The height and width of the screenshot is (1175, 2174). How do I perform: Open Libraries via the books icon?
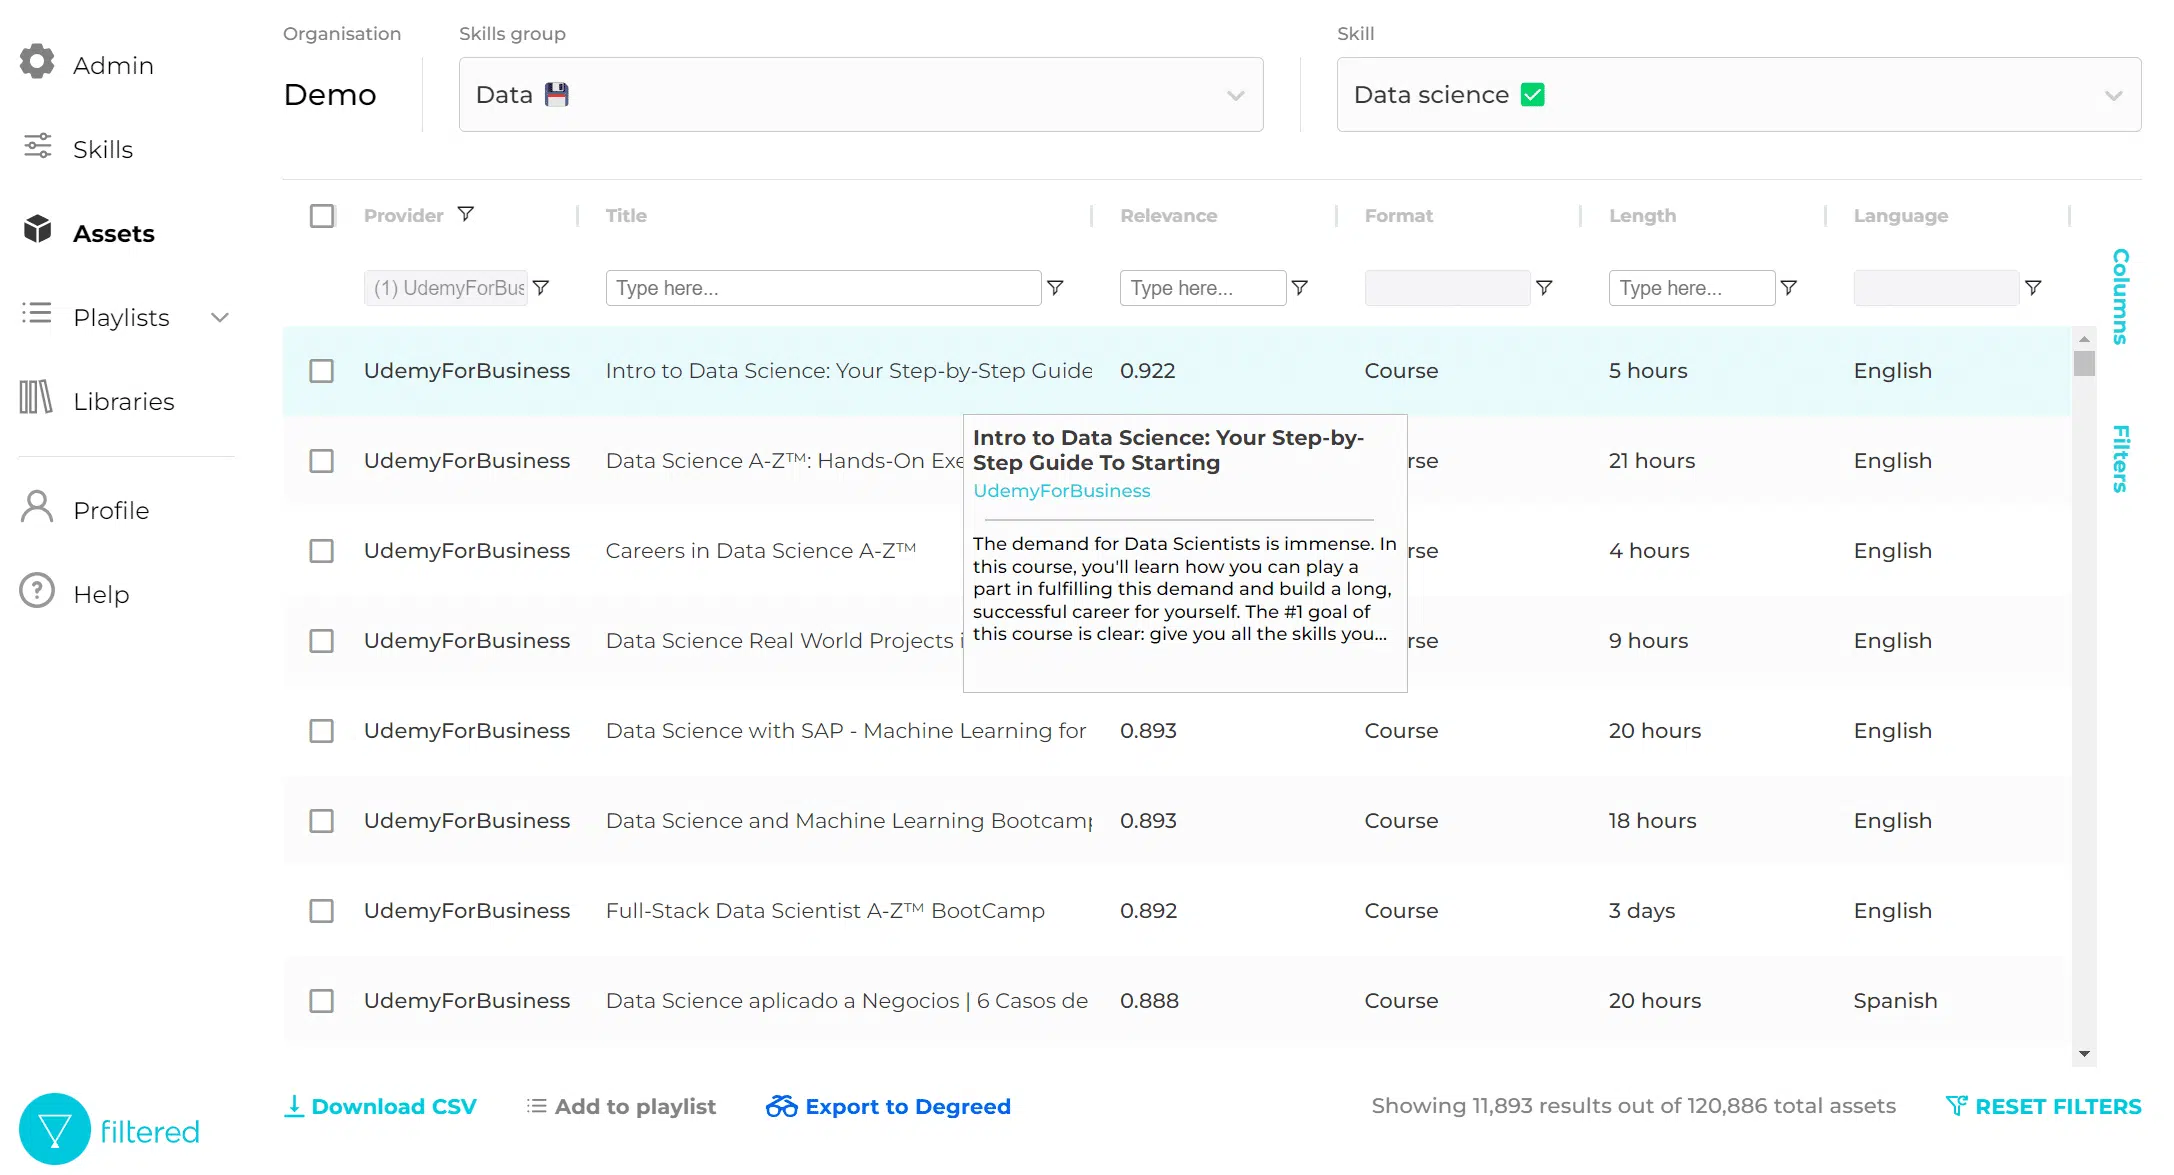point(36,398)
